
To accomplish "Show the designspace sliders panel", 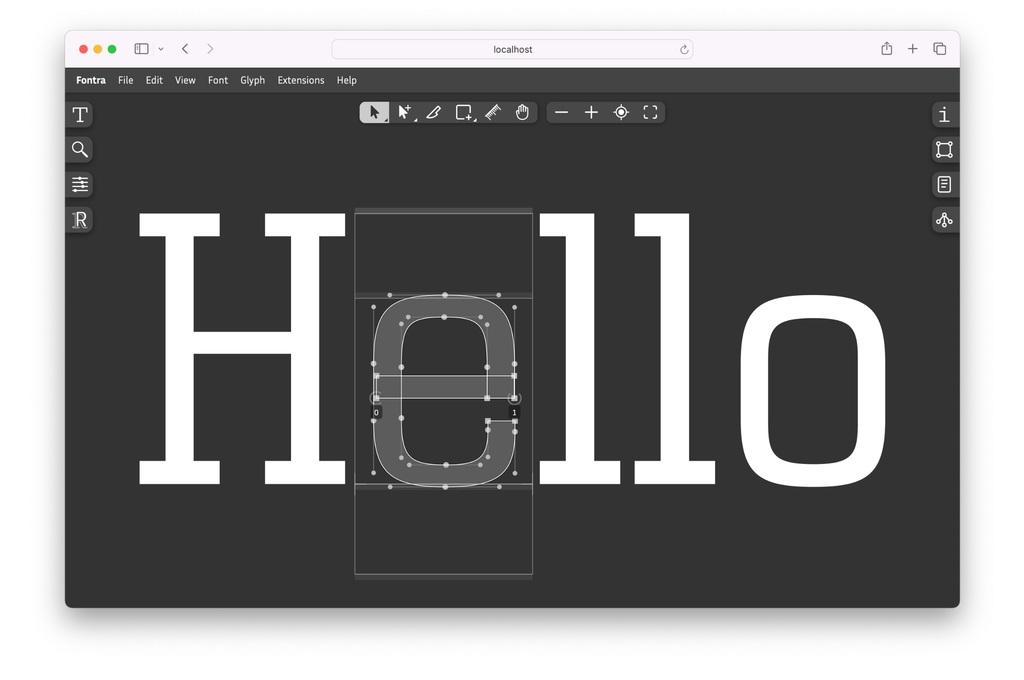I will 80,185.
